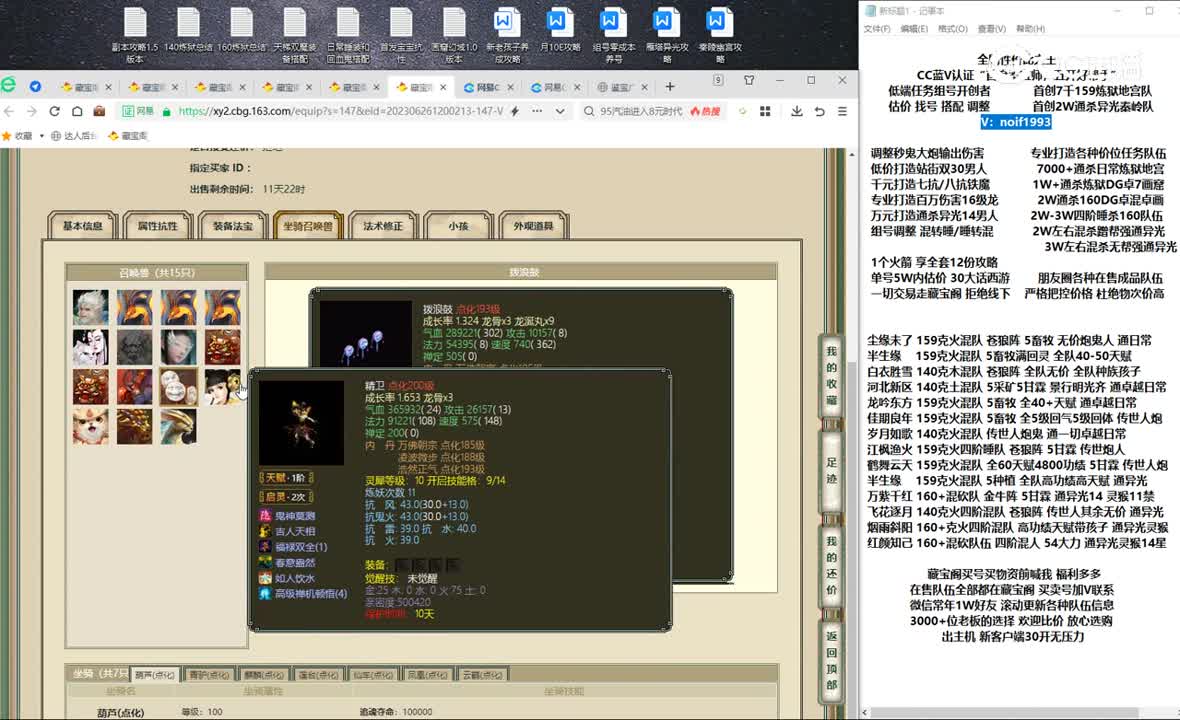Expand the address bar dropdown arrow
This screenshot has width=1180, height=720.
coord(560,111)
